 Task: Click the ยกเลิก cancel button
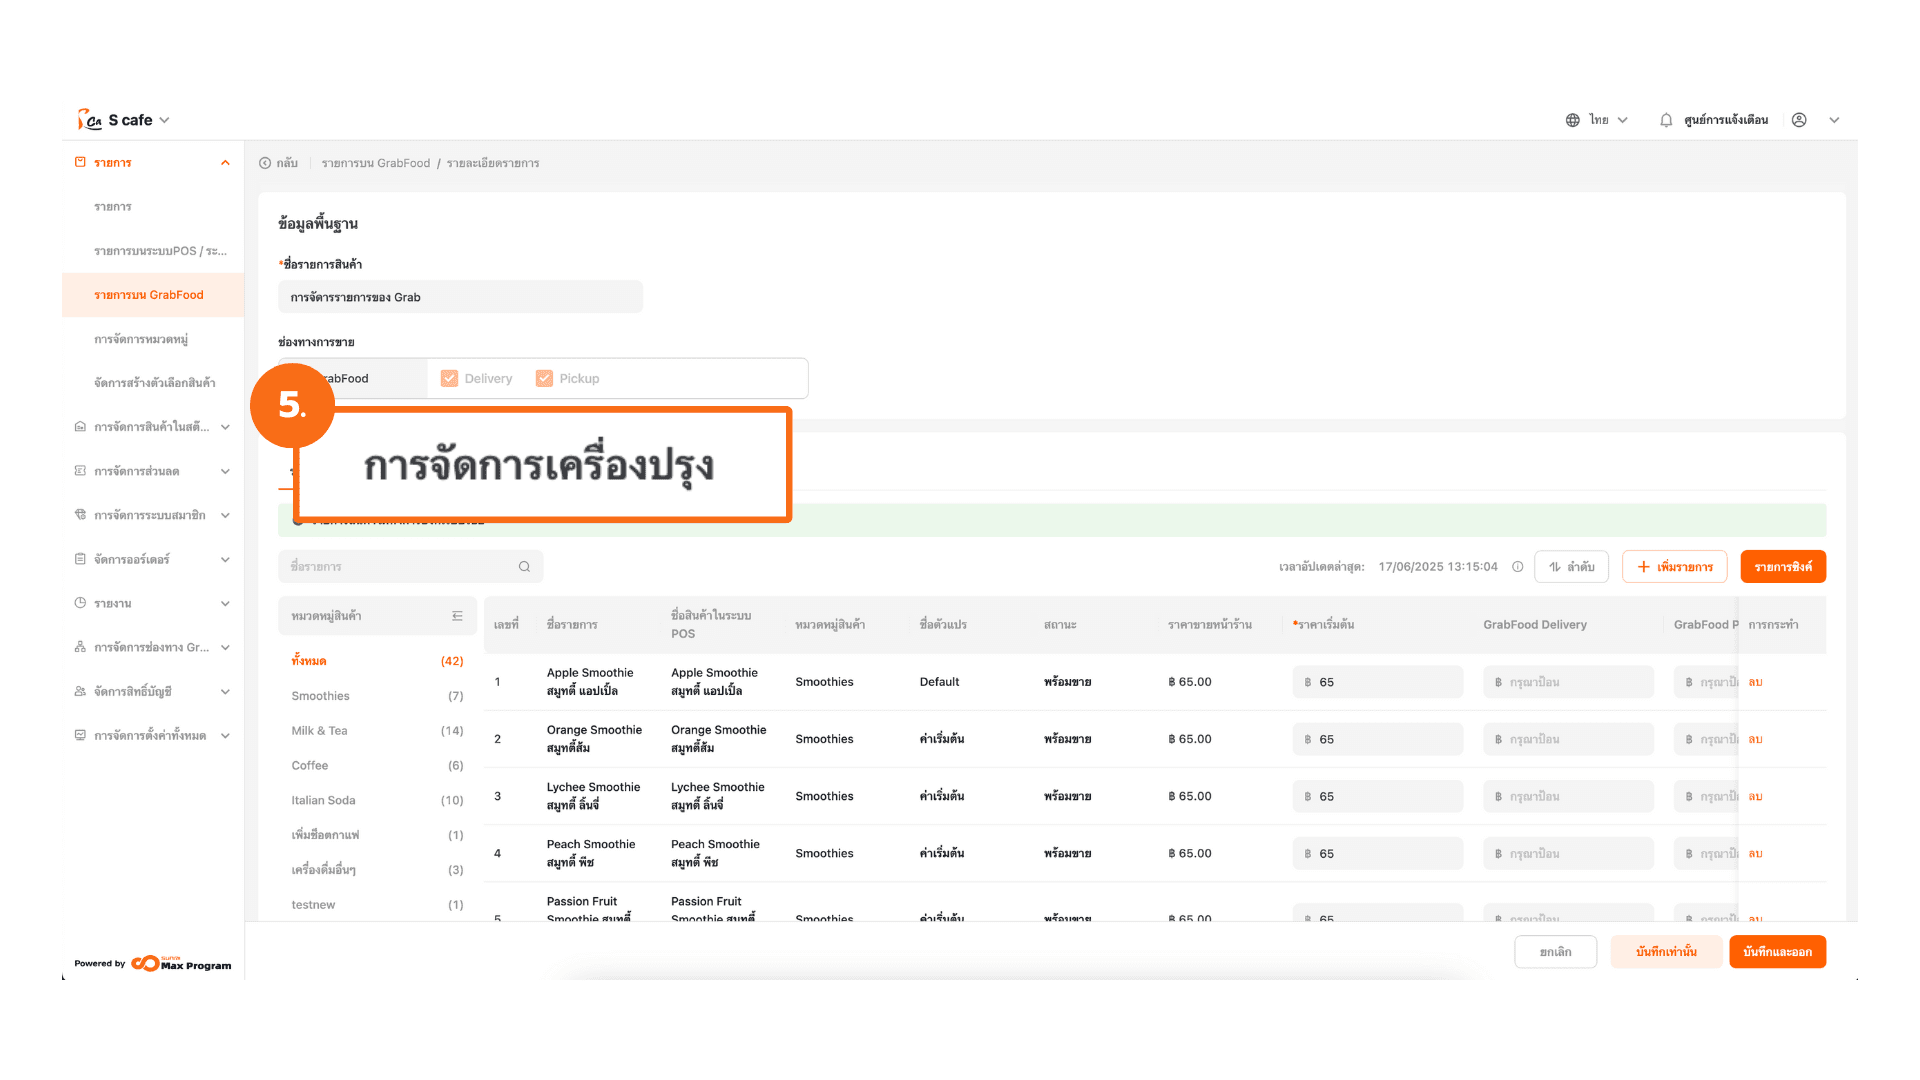tap(1555, 952)
